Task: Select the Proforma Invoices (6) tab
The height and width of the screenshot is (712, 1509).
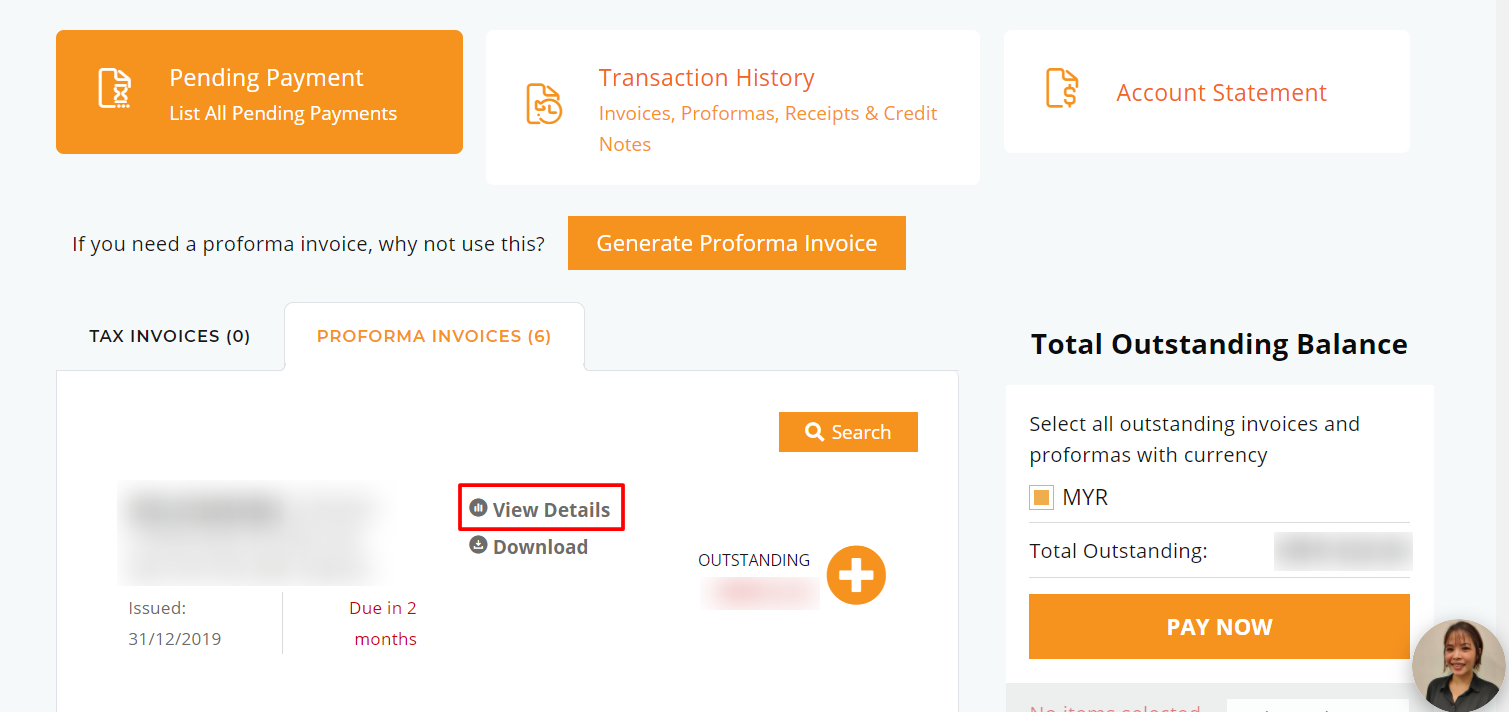Action: tap(434, 336)
